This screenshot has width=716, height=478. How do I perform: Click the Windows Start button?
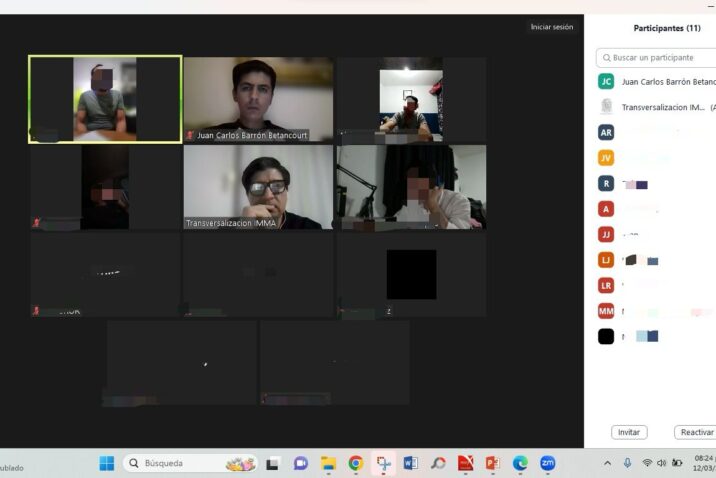(x=106, y=463)
